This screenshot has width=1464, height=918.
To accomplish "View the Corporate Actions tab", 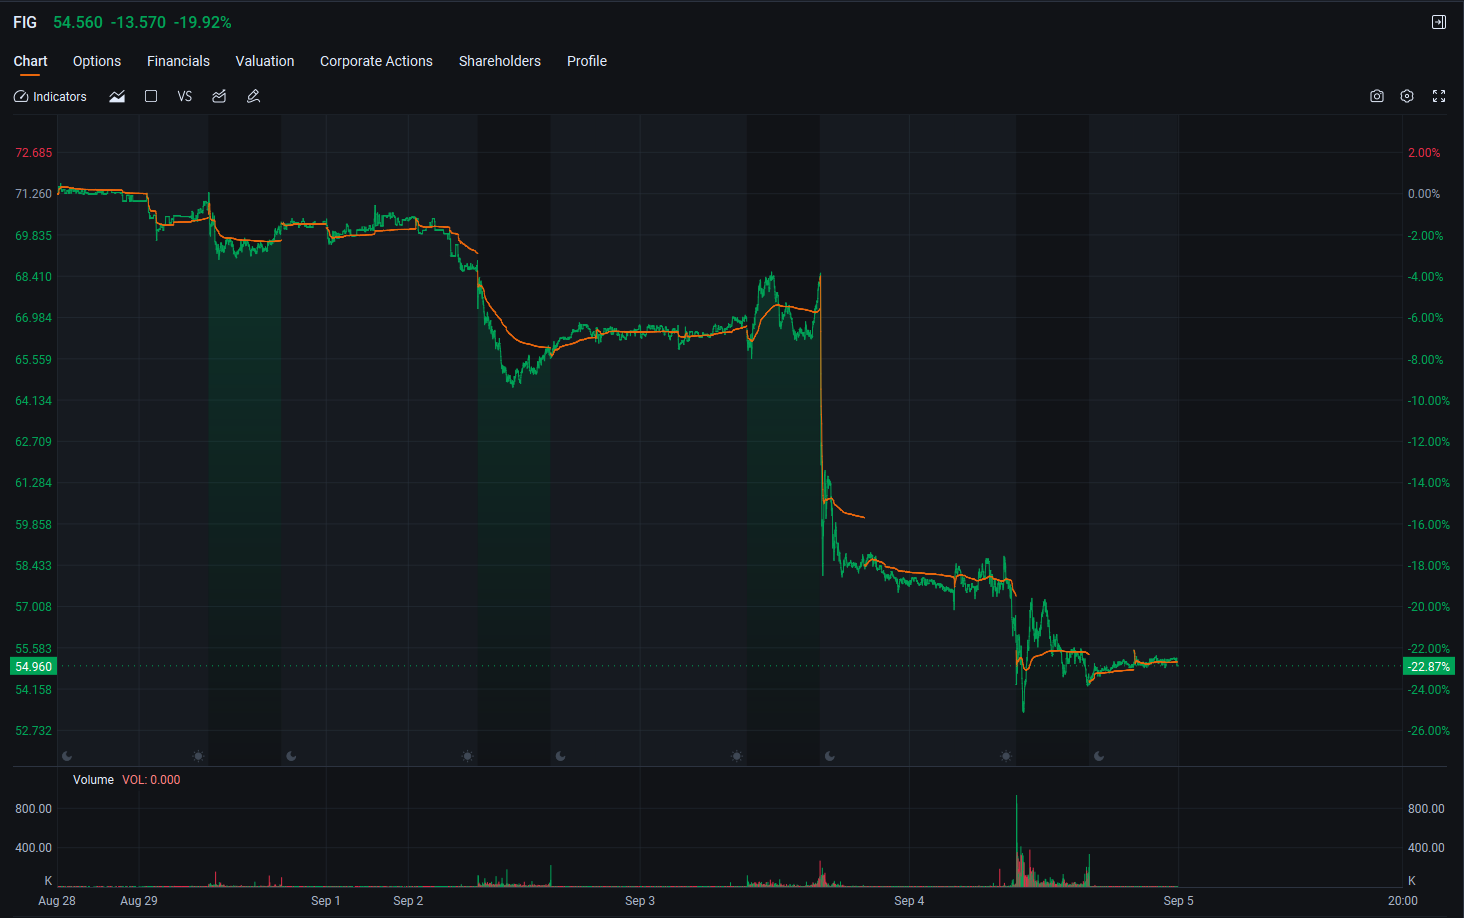I will click(376, 61).
